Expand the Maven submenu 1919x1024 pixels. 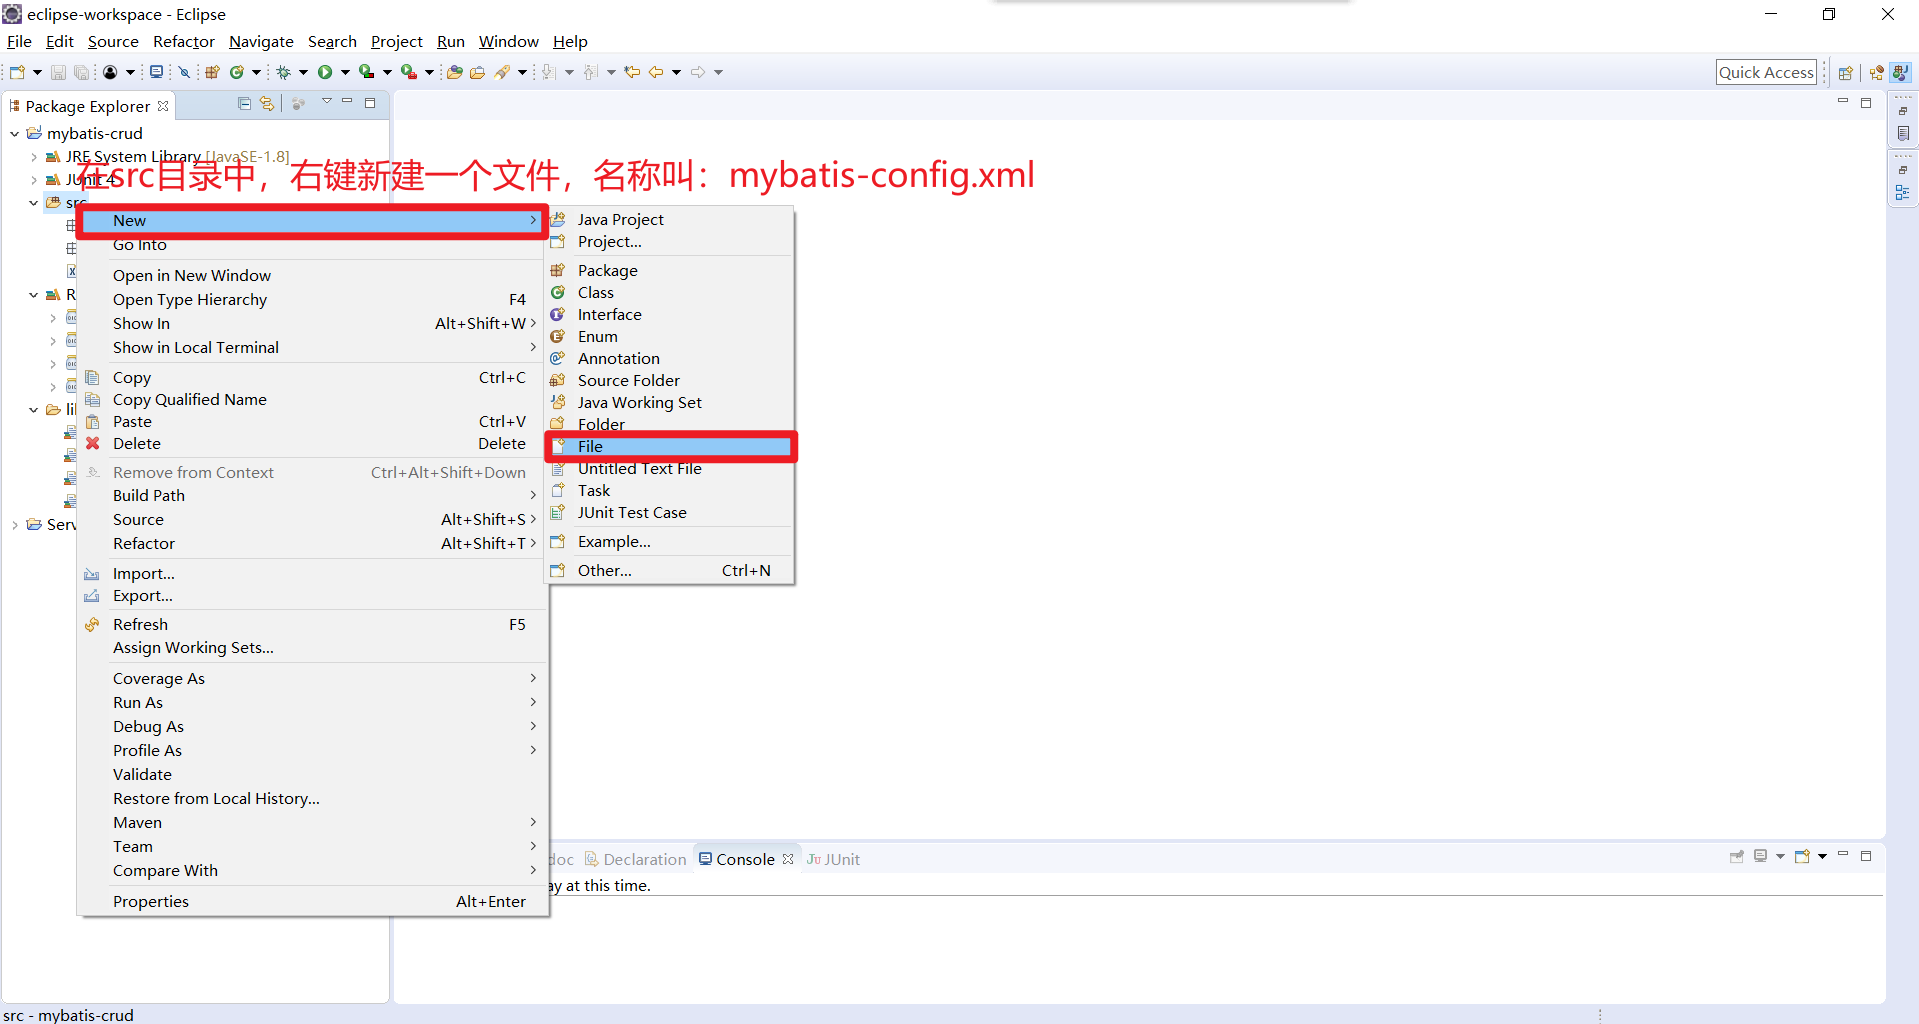click(313, 823)
